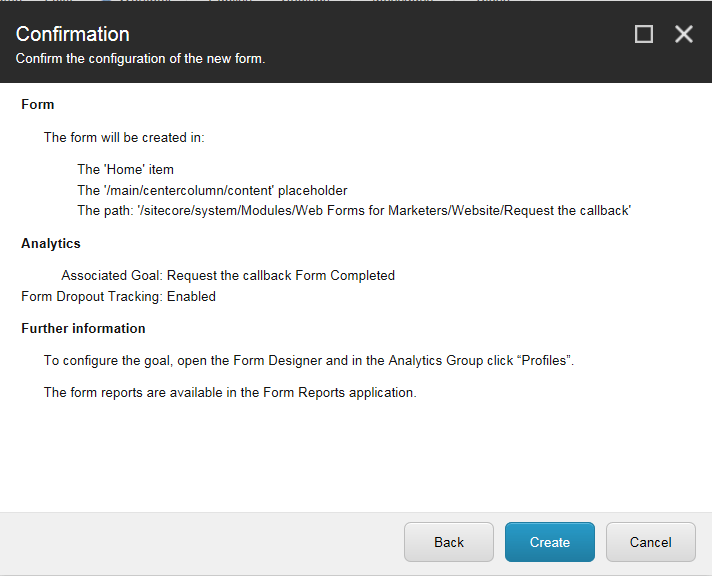The image size is (712, 576).
Task: Click the Form Reports application sentence
Action: pyautogui.click(x=230, y=392)
